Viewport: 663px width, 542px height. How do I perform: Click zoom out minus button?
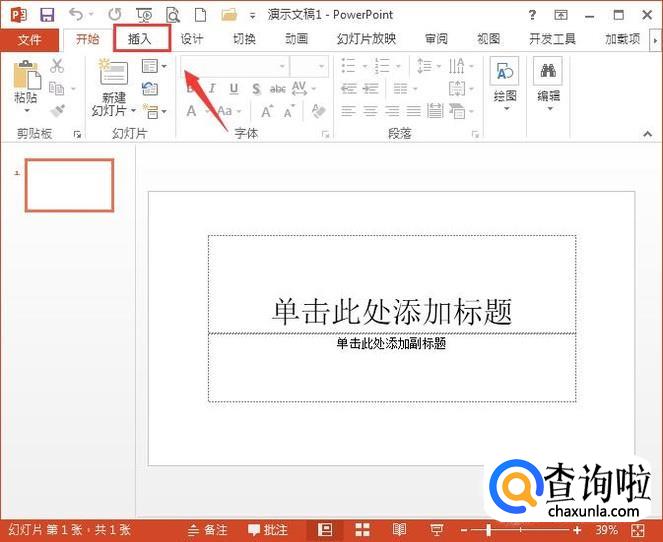pos(464,530)
